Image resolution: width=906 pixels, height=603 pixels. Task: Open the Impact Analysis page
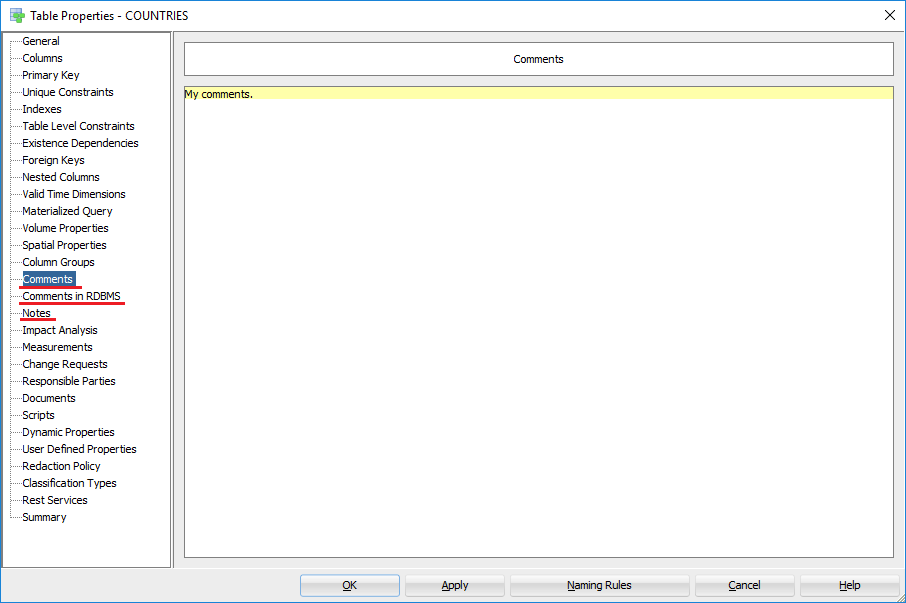[60, 330]
